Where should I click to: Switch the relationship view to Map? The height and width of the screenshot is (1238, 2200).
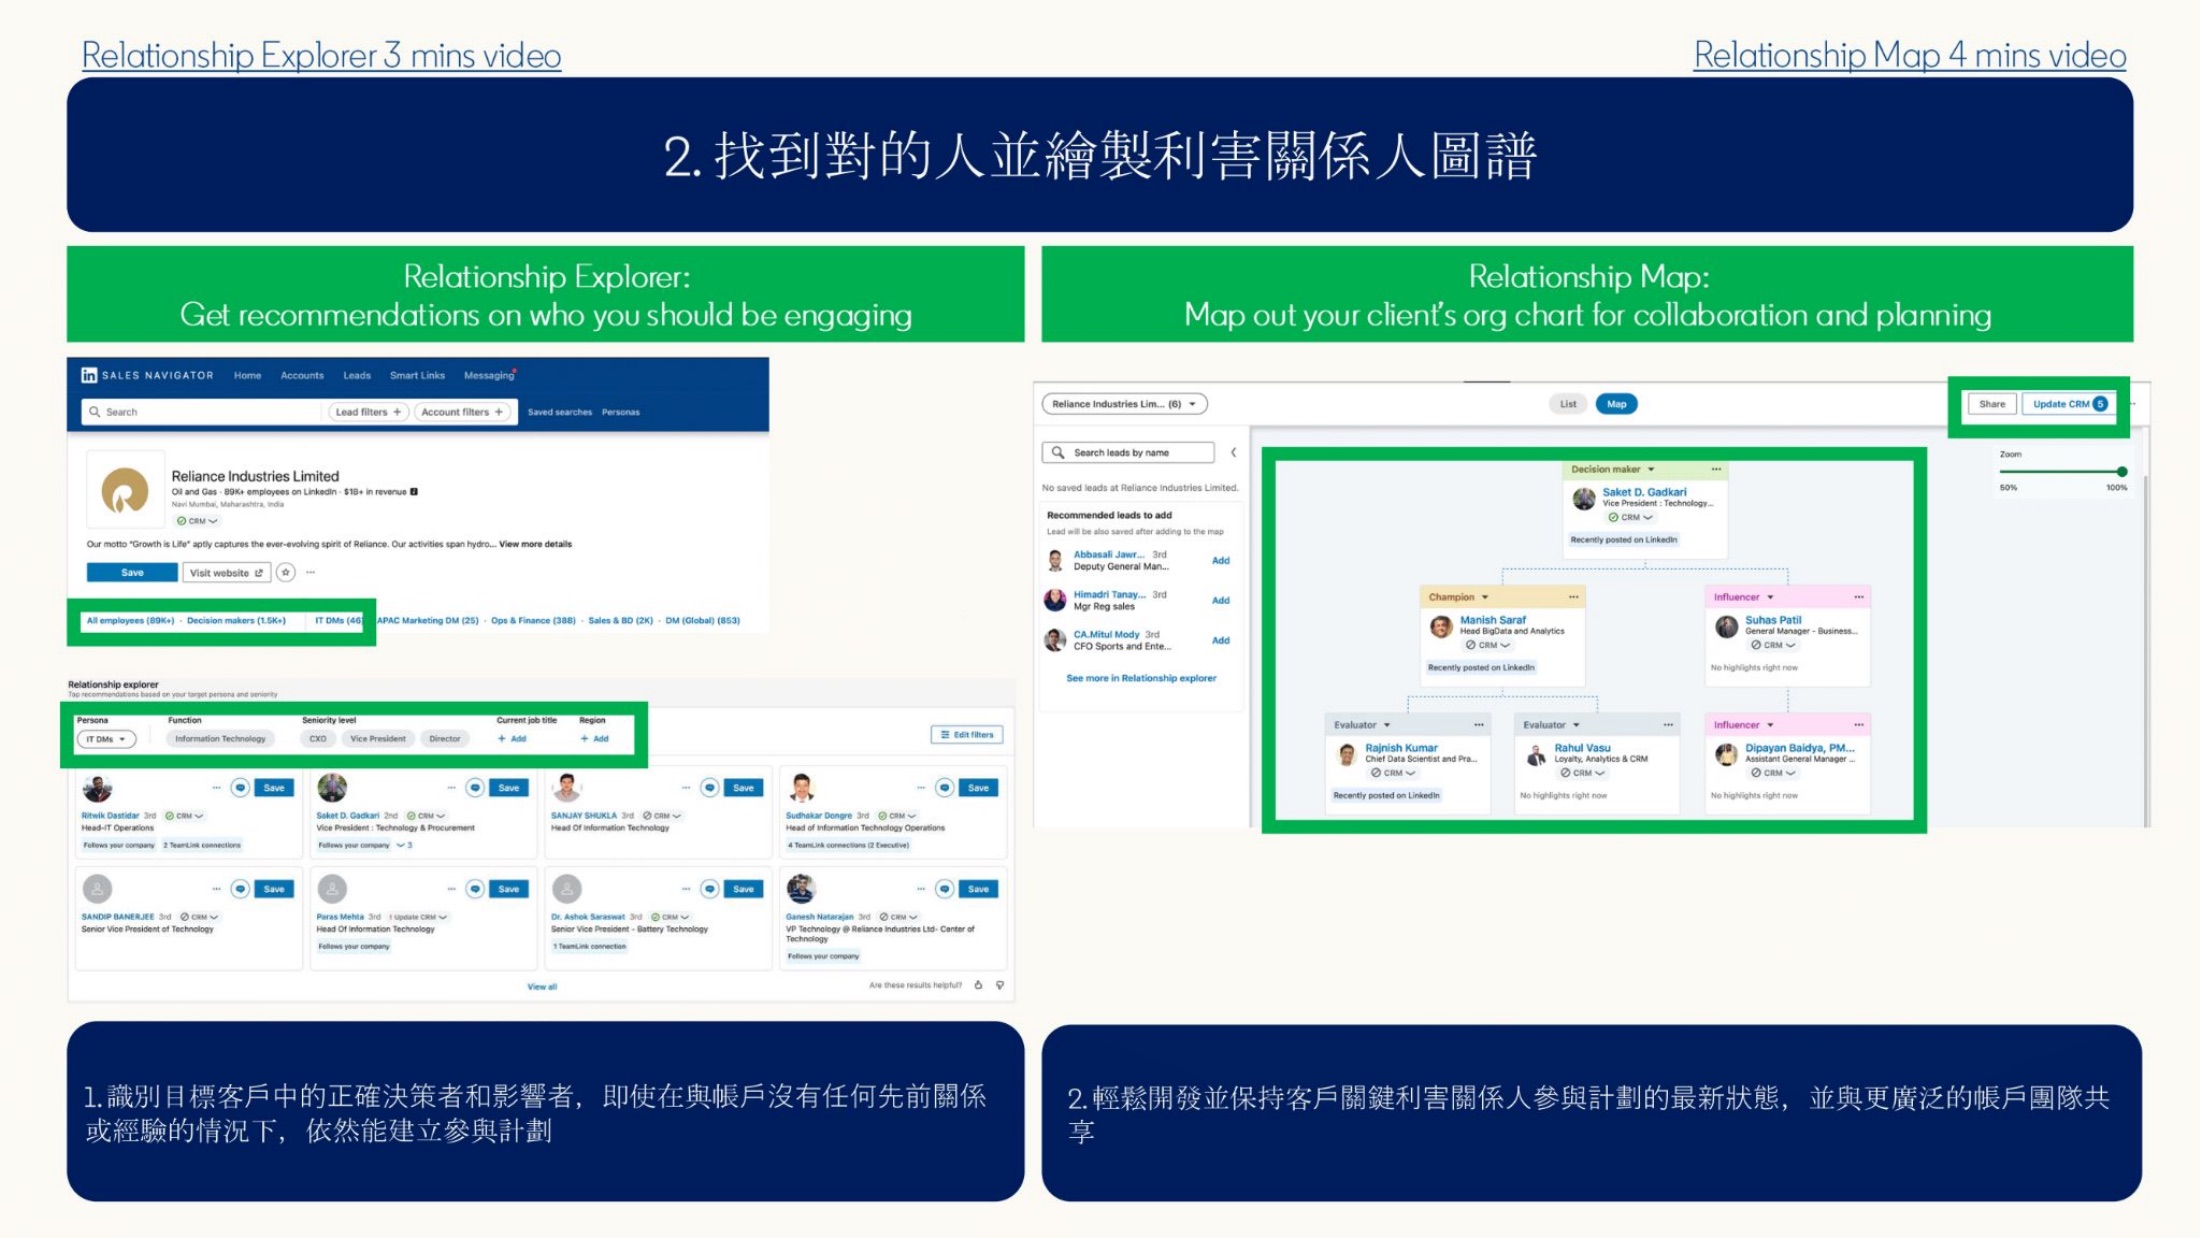point(1616,404)
